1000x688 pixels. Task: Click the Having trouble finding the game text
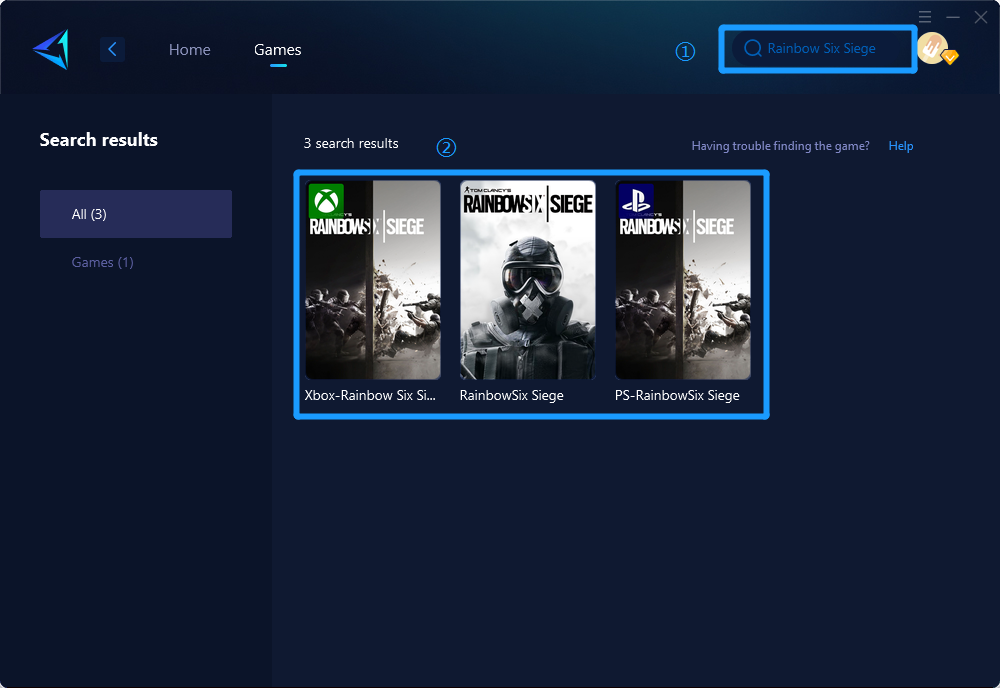tap(781, 146)
